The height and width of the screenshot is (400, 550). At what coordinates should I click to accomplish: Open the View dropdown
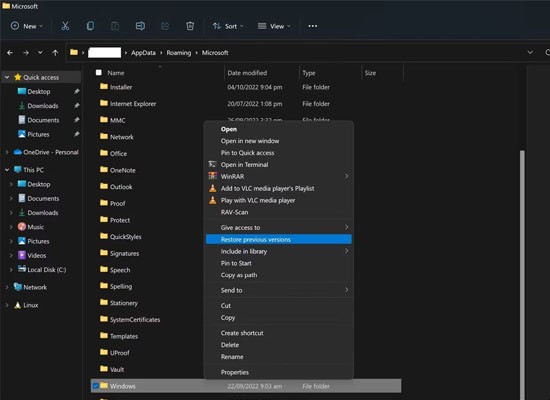274,26
